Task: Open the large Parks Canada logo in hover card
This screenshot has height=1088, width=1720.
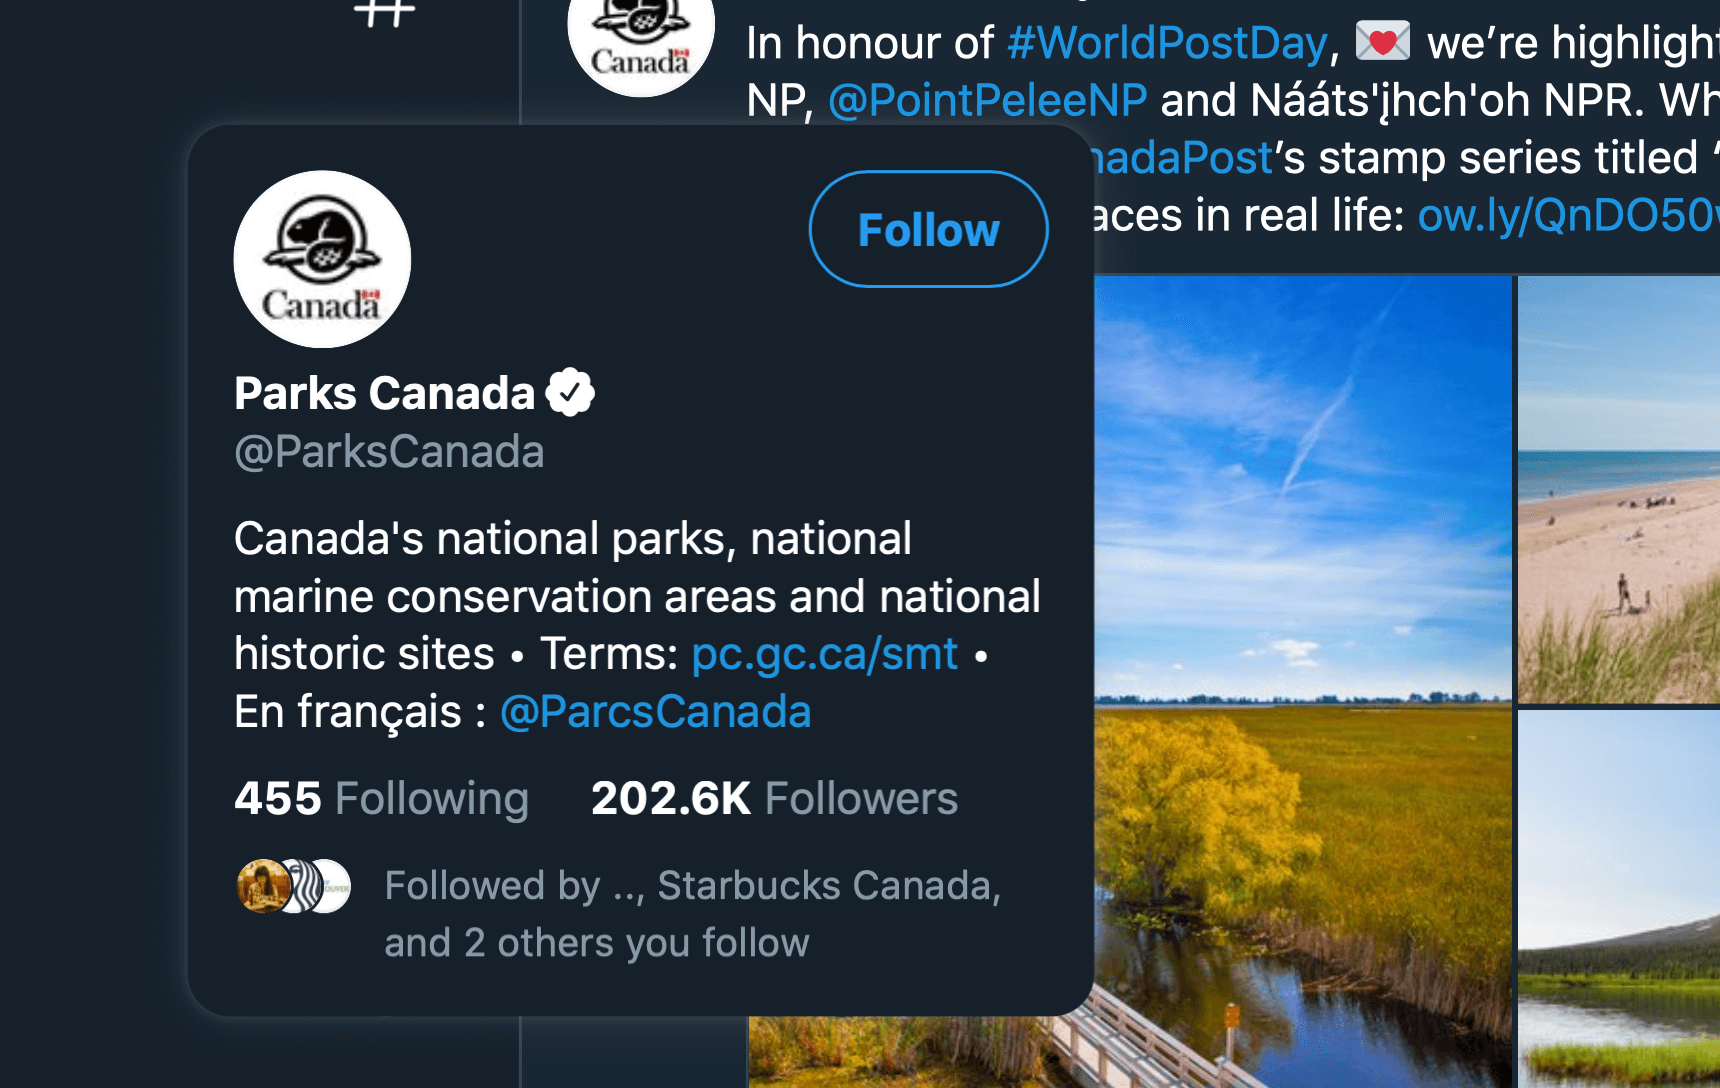Action: pyautogui.click(x=322, y=259)
